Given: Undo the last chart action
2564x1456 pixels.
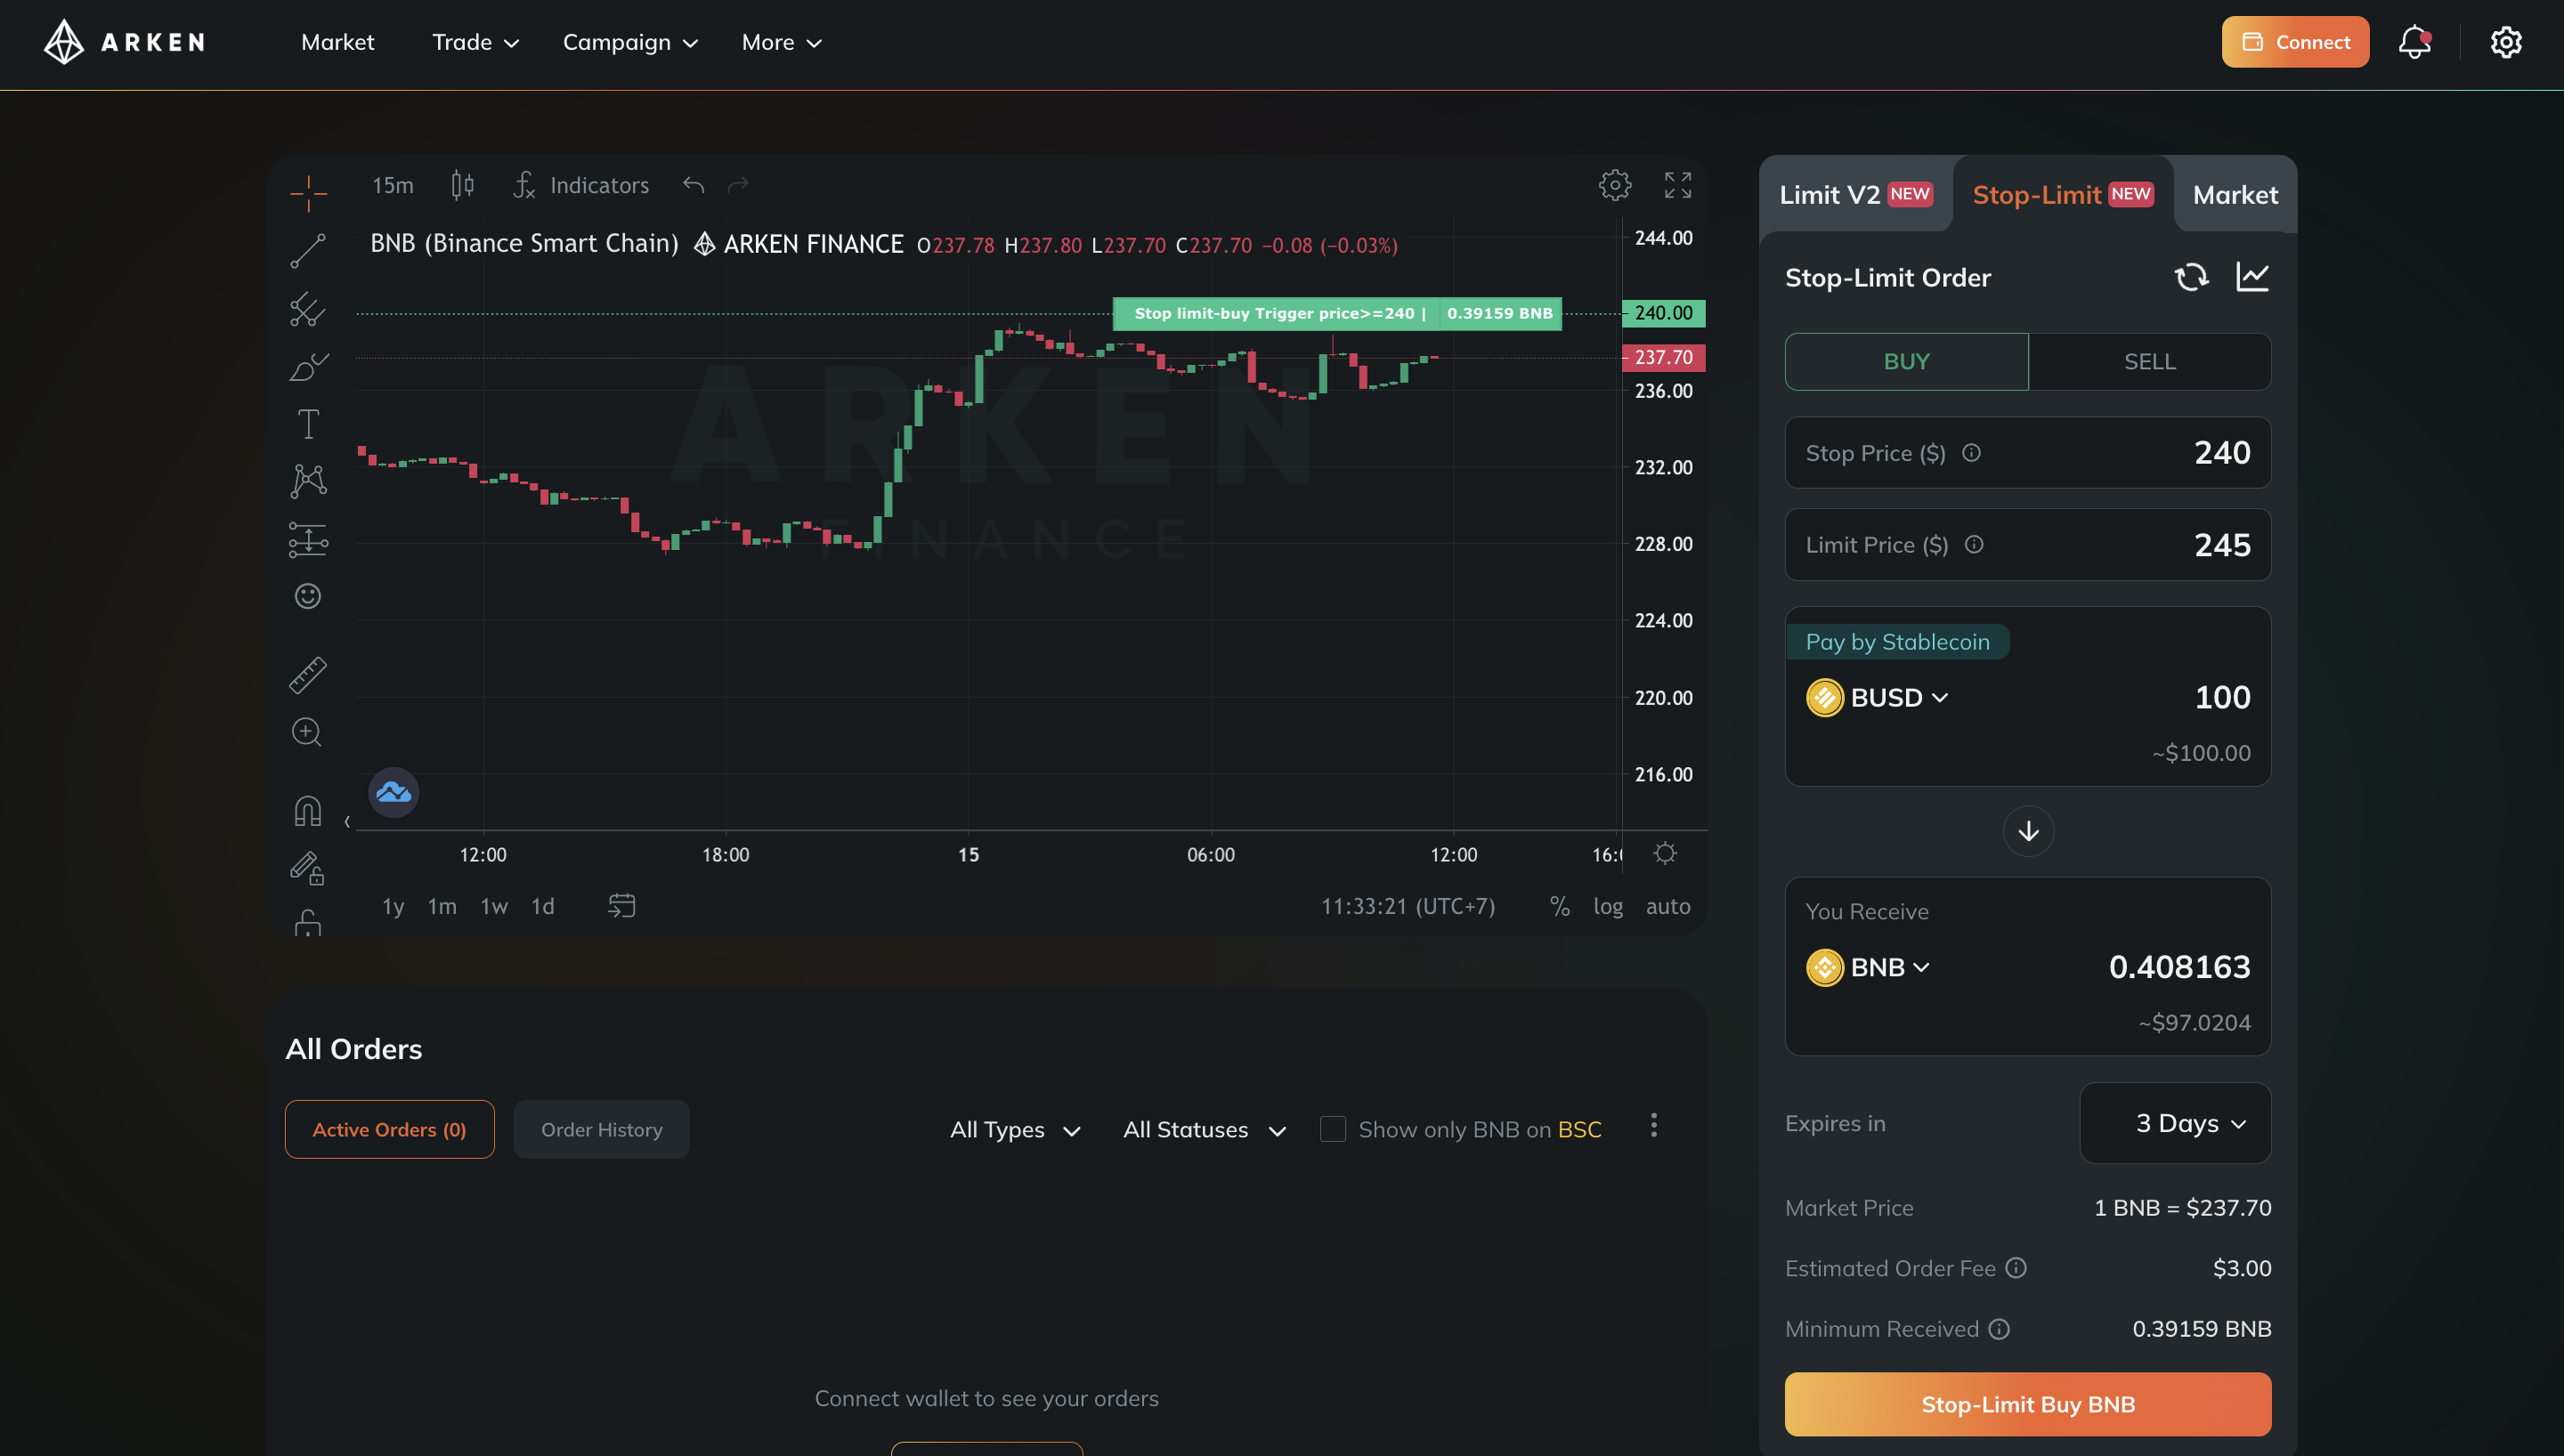Looking at the screenshot, I should 694,185.
